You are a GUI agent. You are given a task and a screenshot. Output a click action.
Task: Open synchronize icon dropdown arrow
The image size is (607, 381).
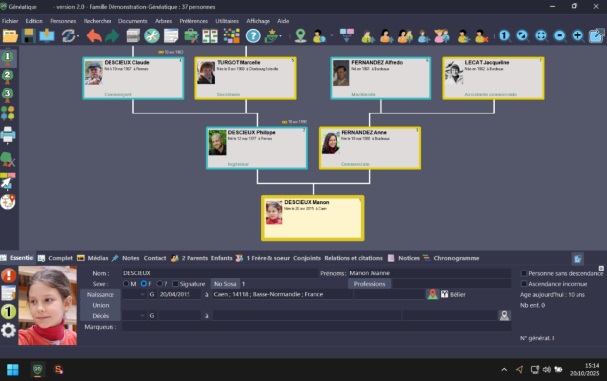pyautogui.click(x=78, y=36)
